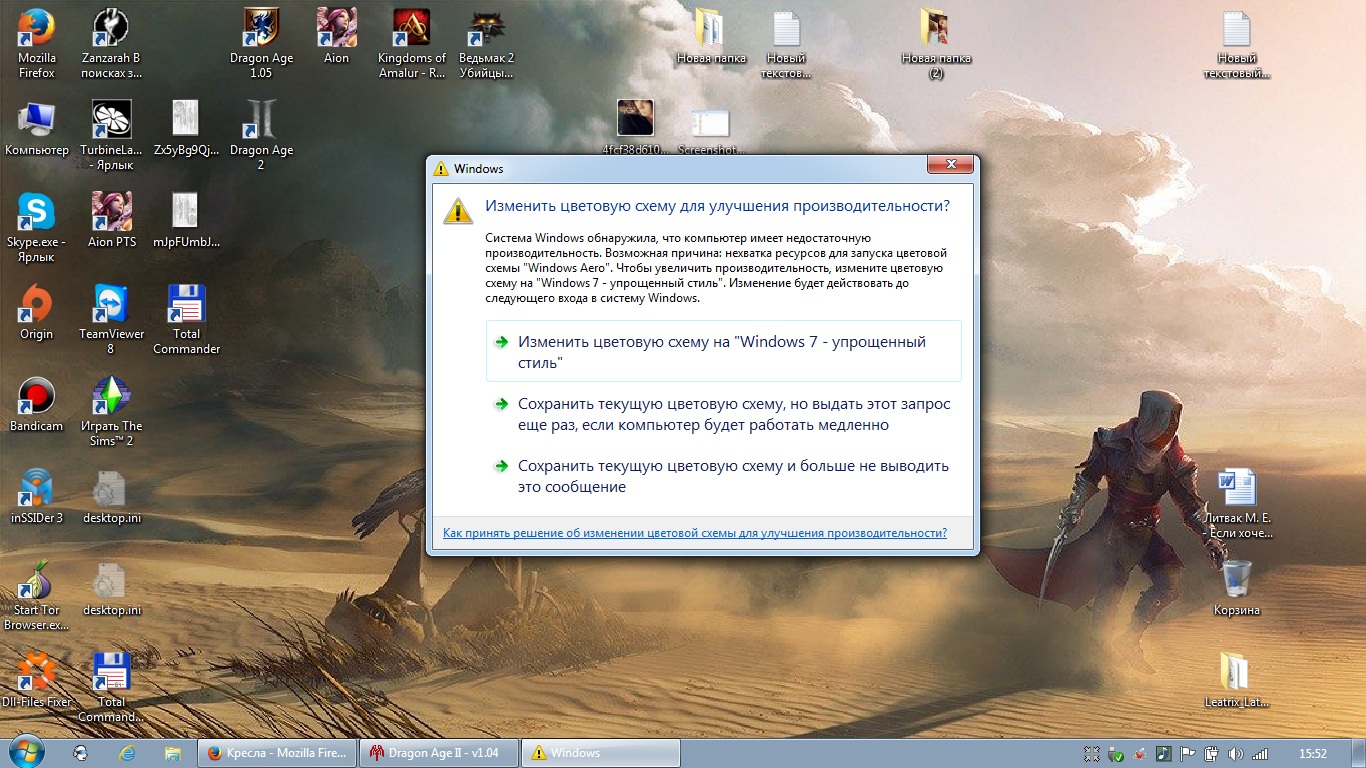The image size is (1366, 768).
Task: Choose Сохранить схему и больше не выводить сообщение
Action: [723, 476]
